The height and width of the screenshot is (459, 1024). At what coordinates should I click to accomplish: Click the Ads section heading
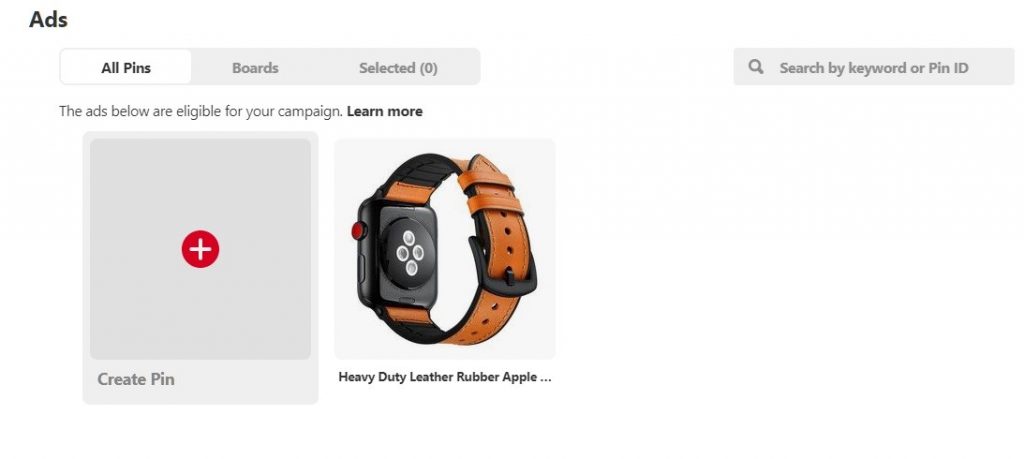48,19
